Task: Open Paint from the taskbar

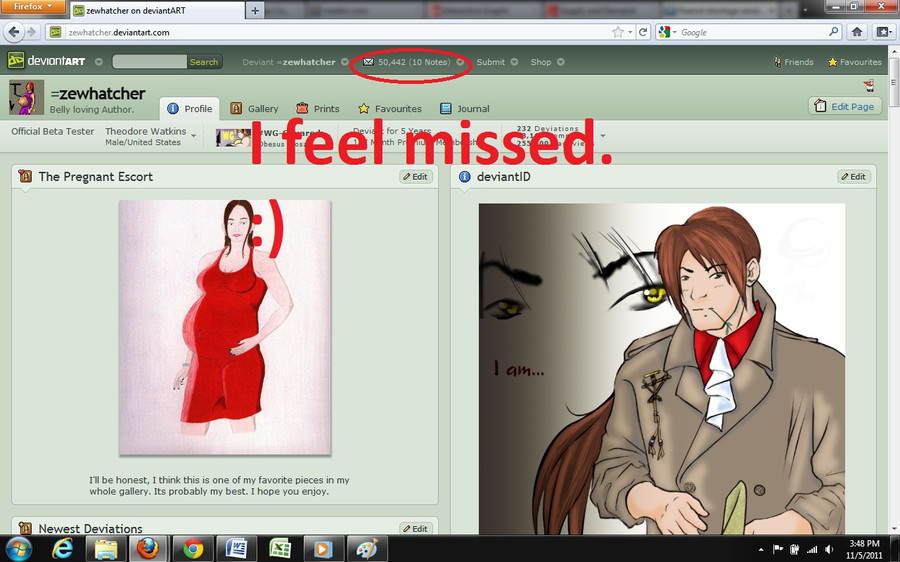Action: click(x=367, y=549)
